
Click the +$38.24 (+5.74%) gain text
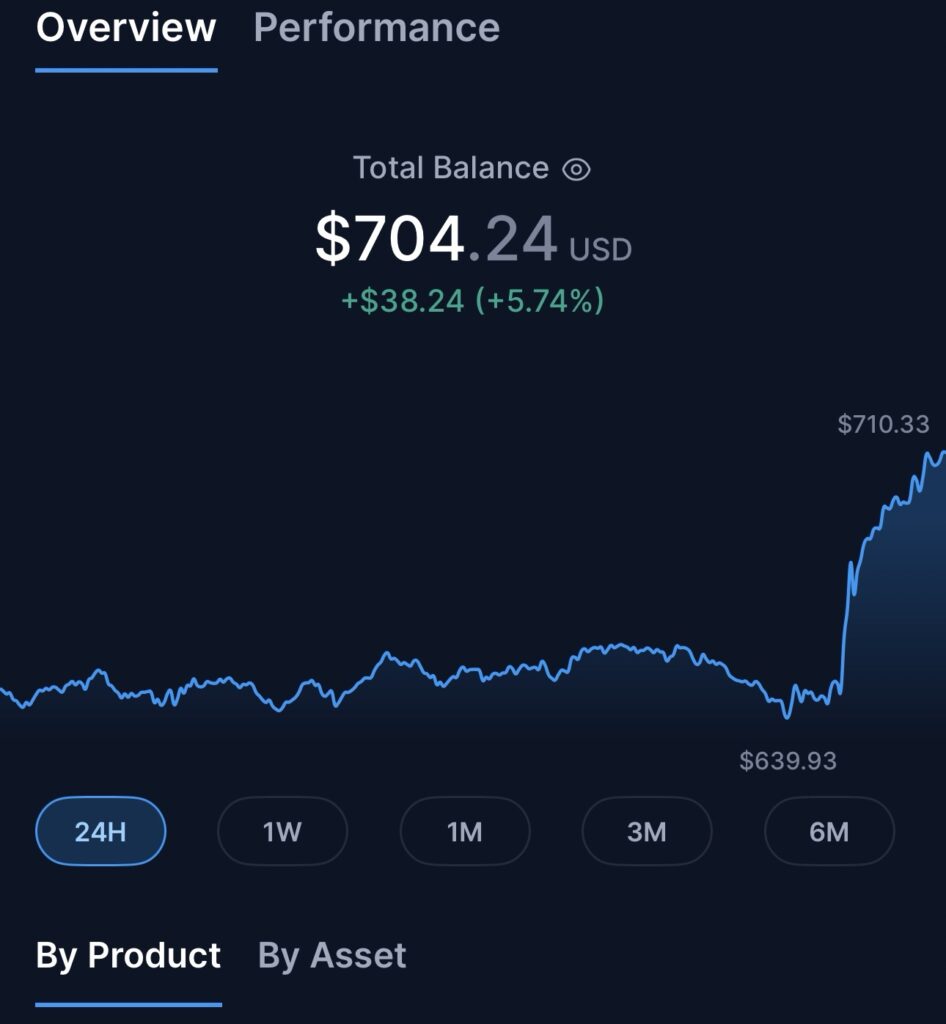(473, 301)
